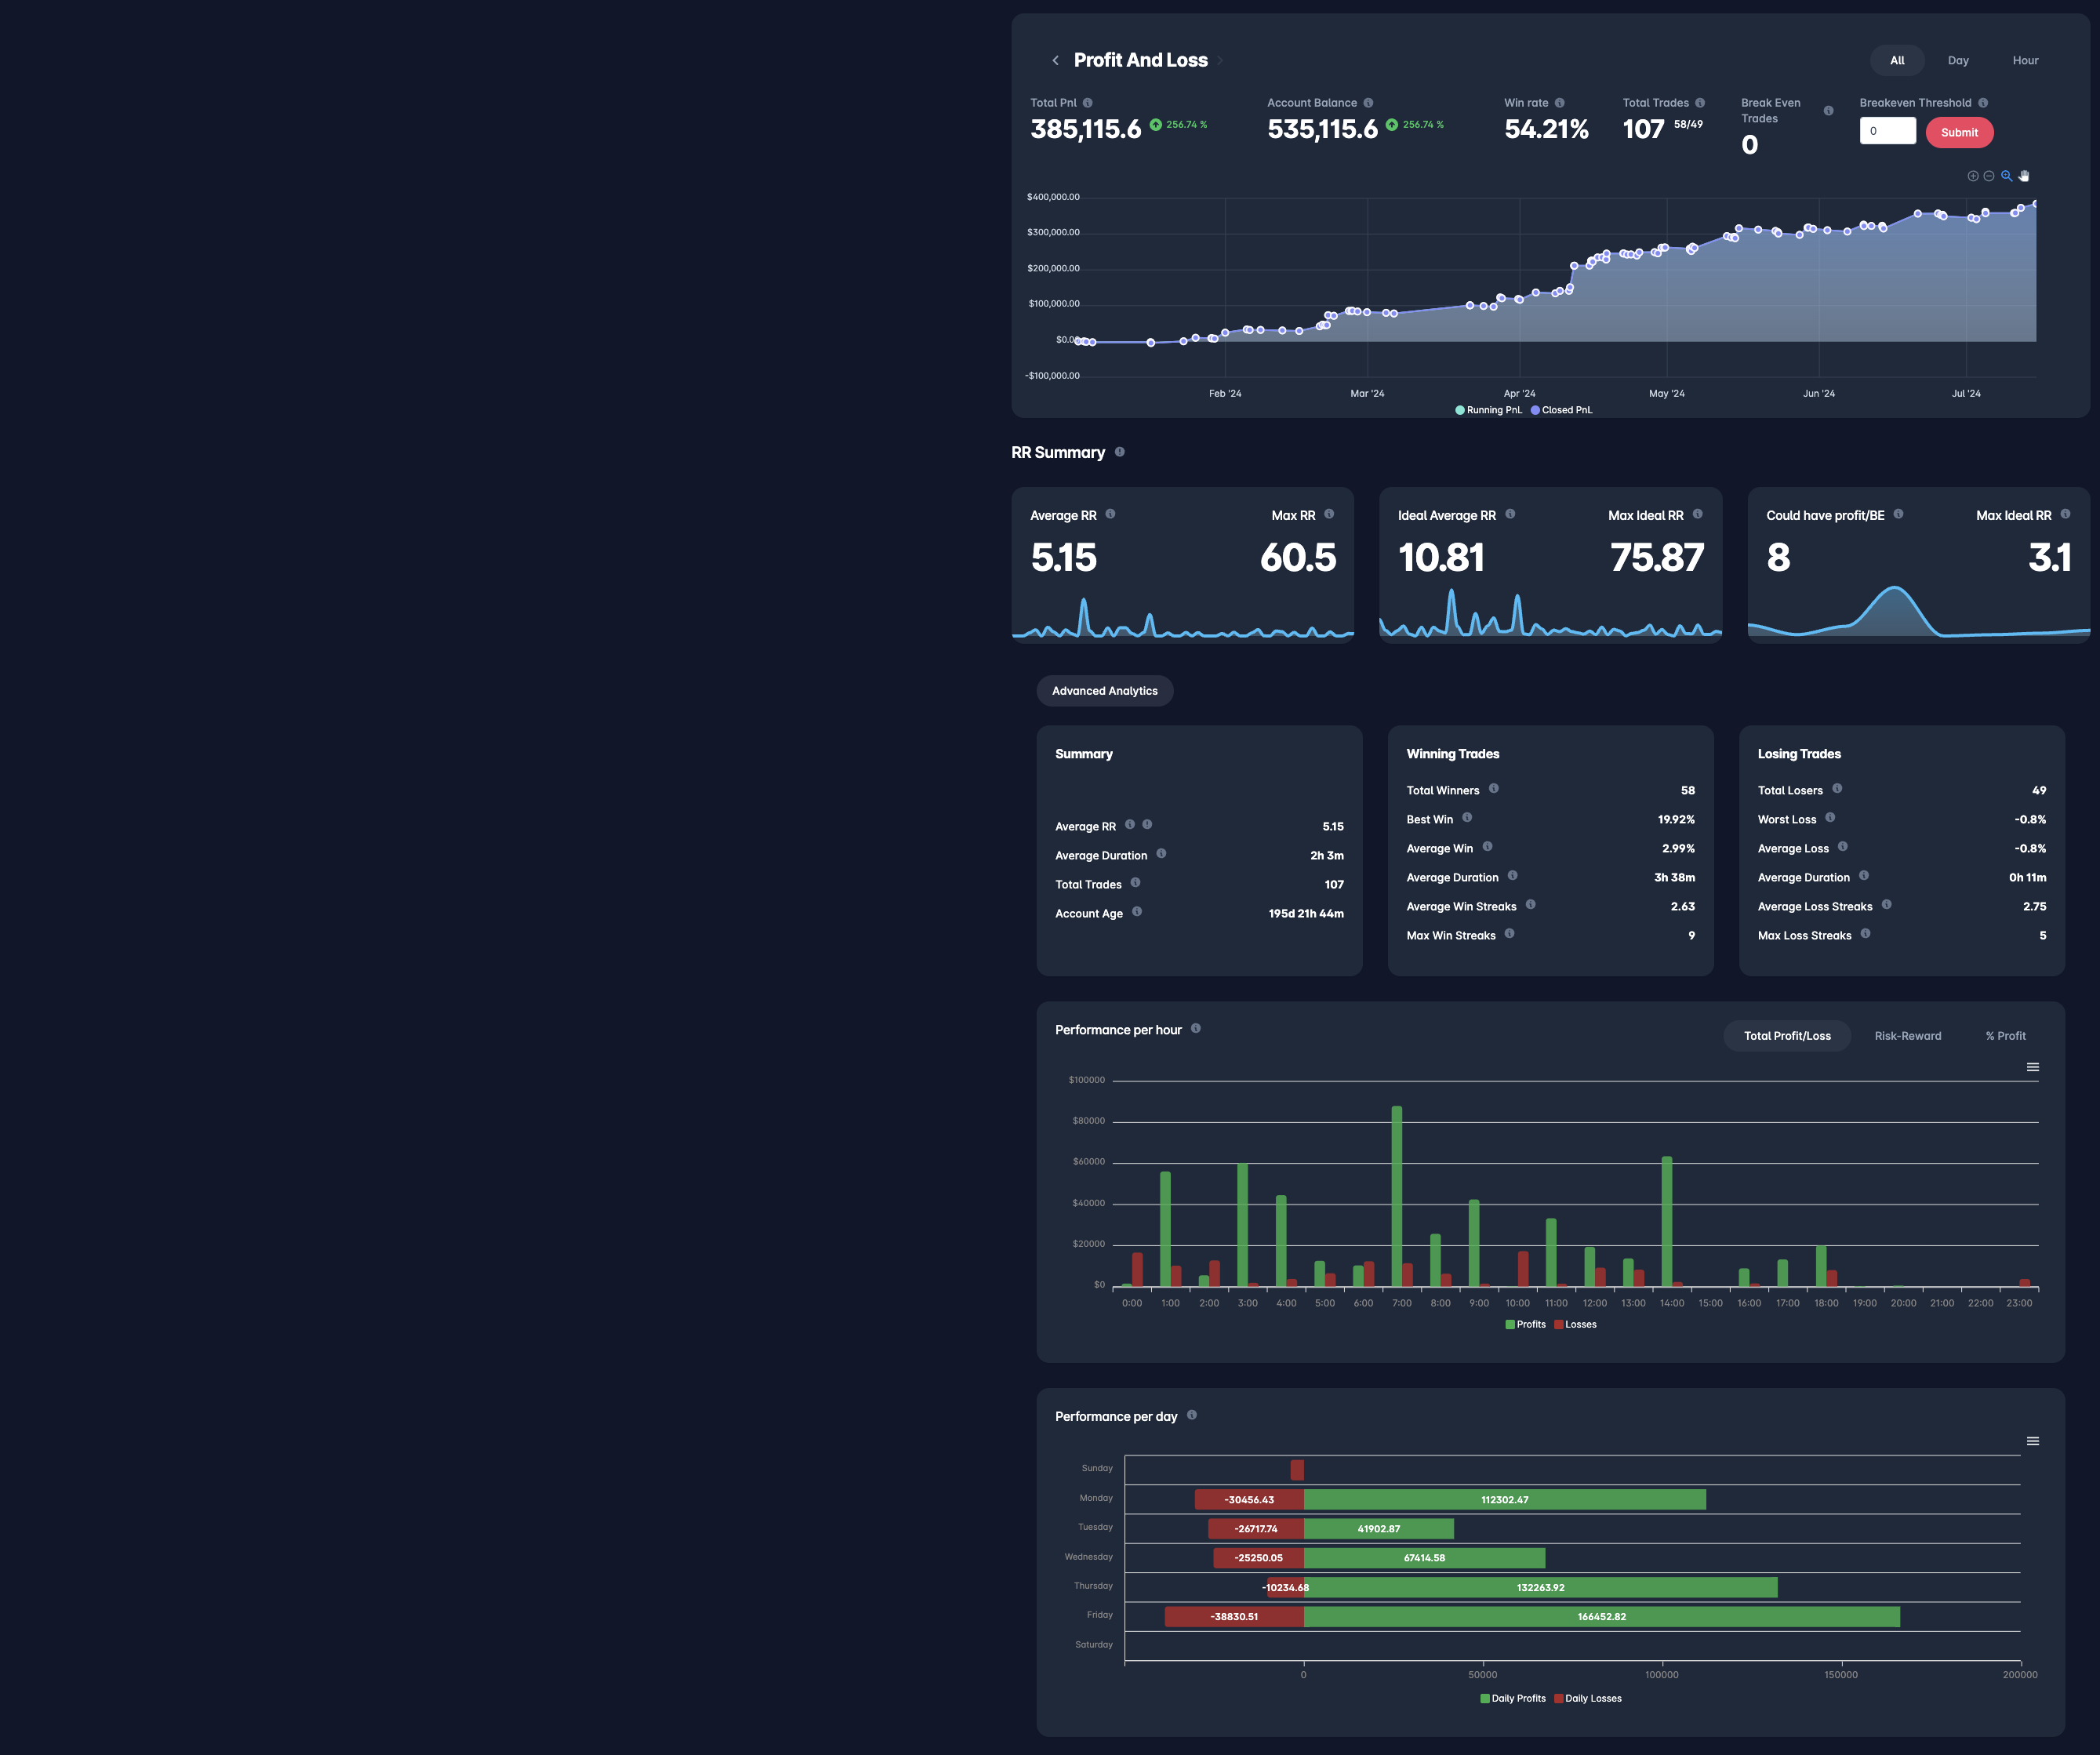Click the info icon next to Account Balance
This screenshot has height=1755, width=2100.
(x=1368, y=103)
